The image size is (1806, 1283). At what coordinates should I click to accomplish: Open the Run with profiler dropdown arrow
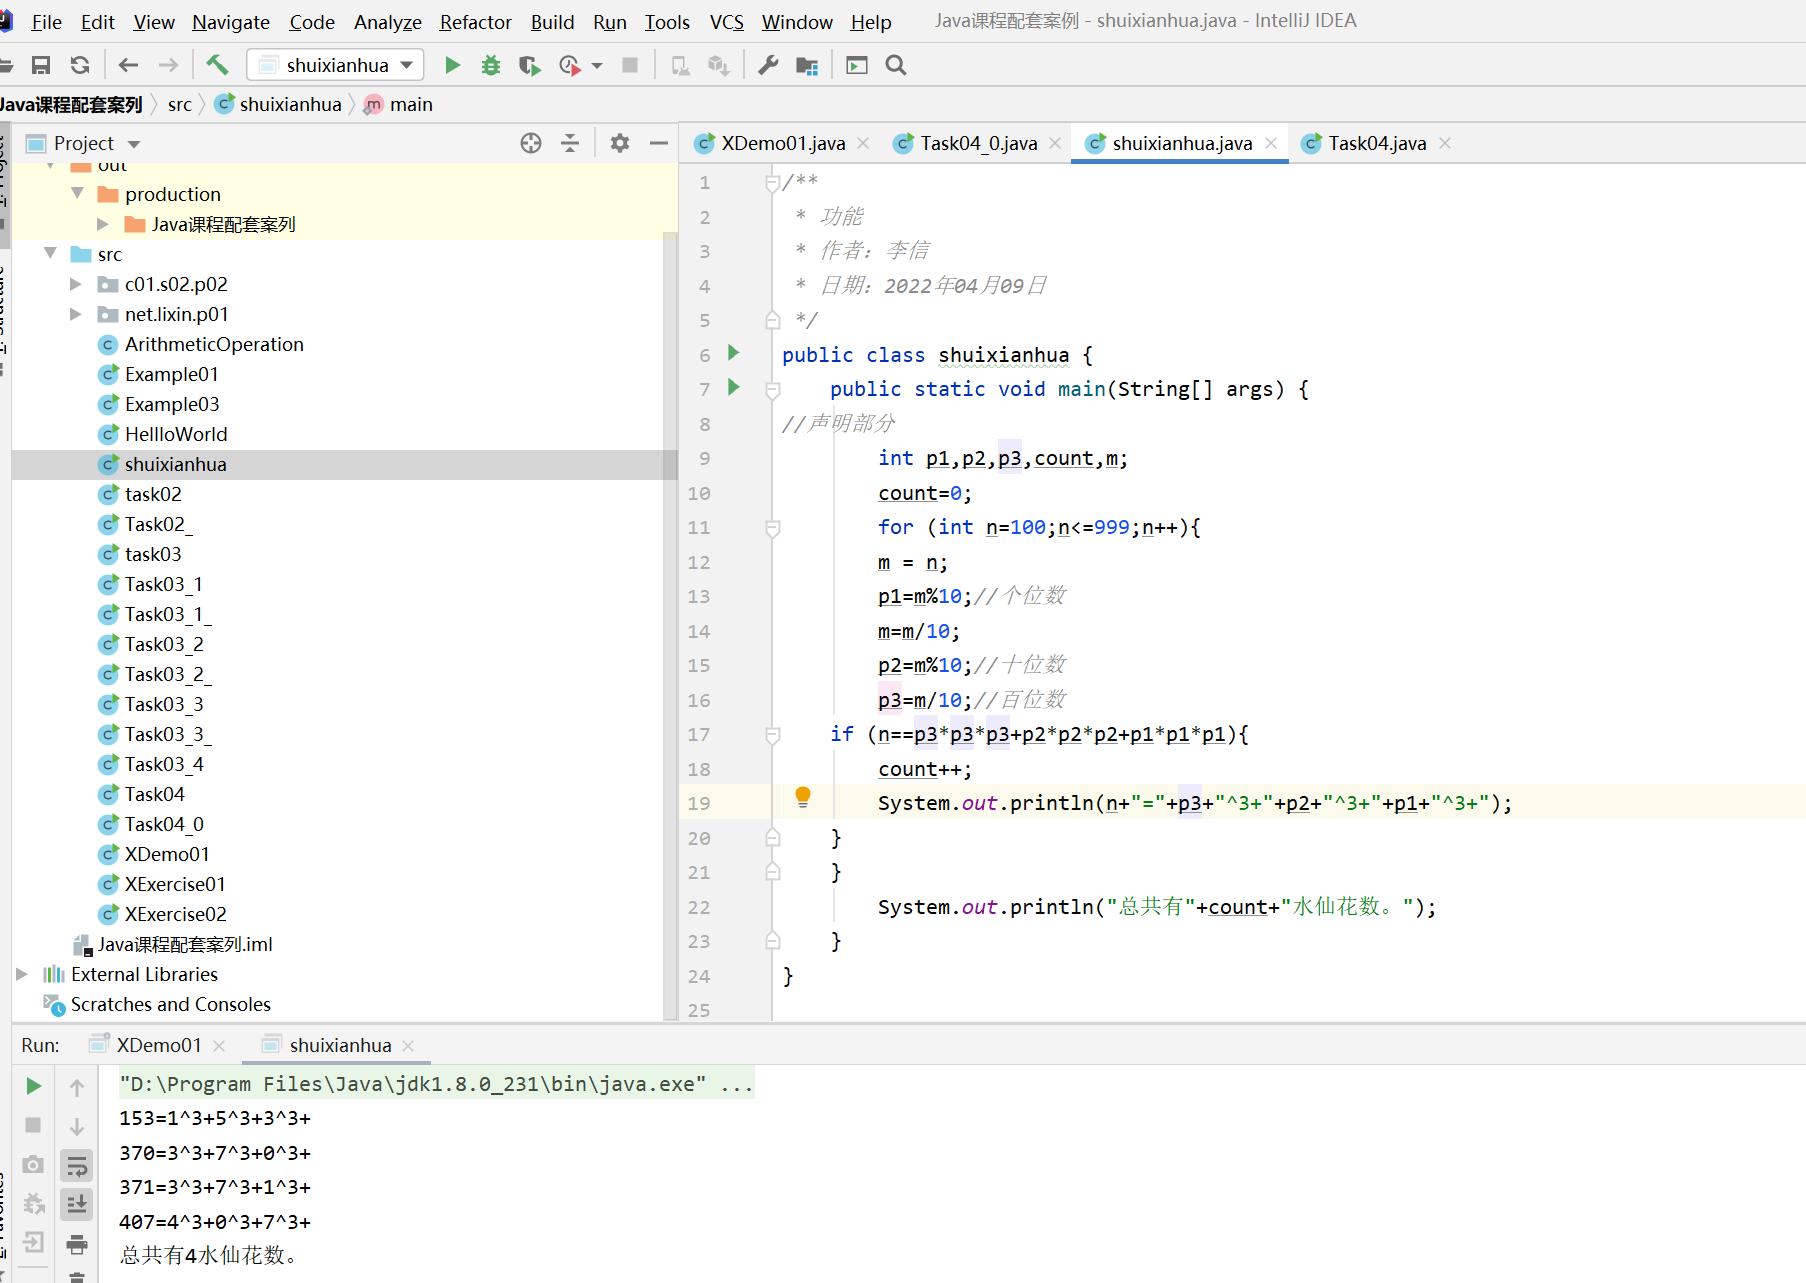(597, 66)
